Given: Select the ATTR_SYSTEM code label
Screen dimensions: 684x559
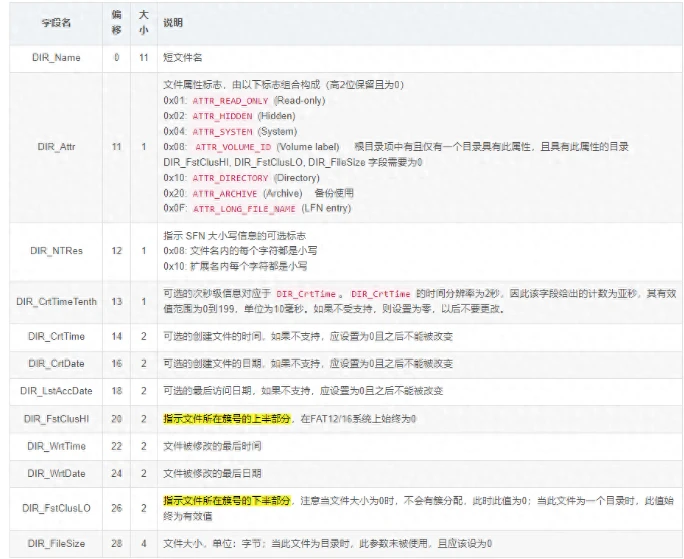Looking at the screenshot, I should (x=222, y=131).
